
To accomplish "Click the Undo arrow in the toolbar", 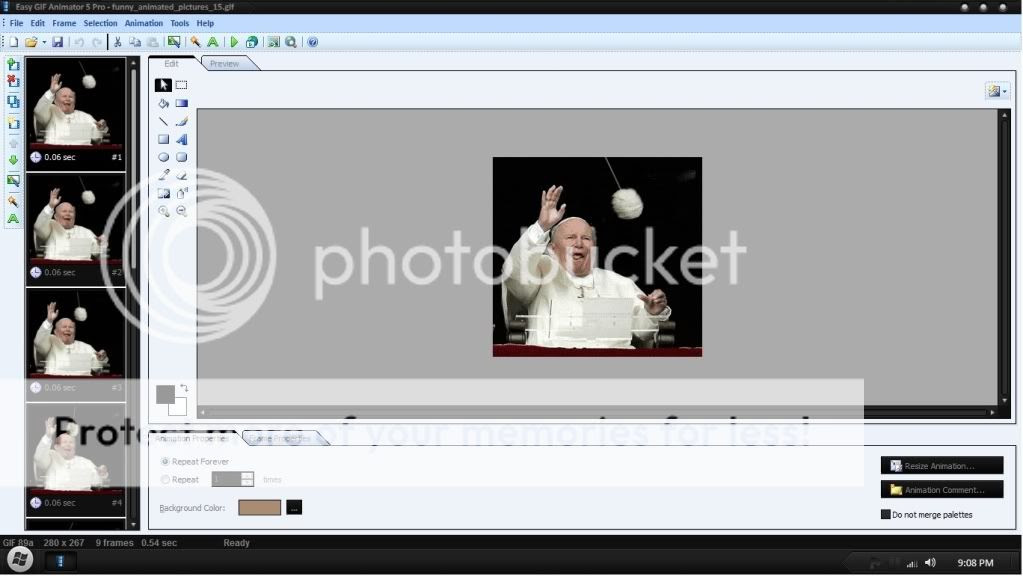I will click(79, 42).
